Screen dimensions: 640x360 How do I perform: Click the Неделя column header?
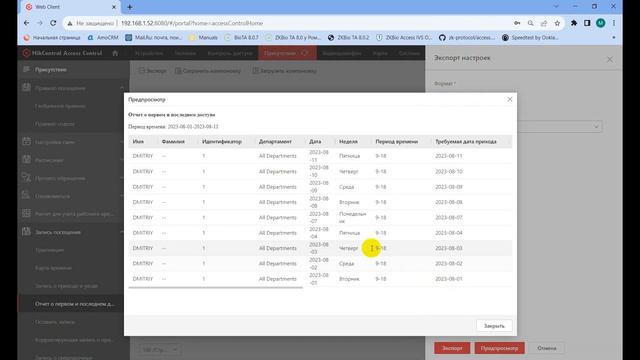(348, 141)
